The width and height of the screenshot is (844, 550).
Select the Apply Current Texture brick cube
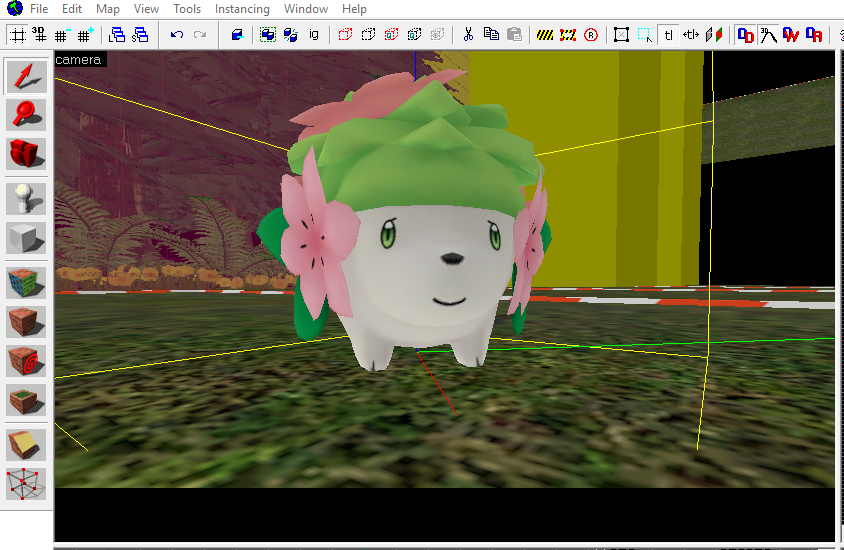tap(26, 321)
